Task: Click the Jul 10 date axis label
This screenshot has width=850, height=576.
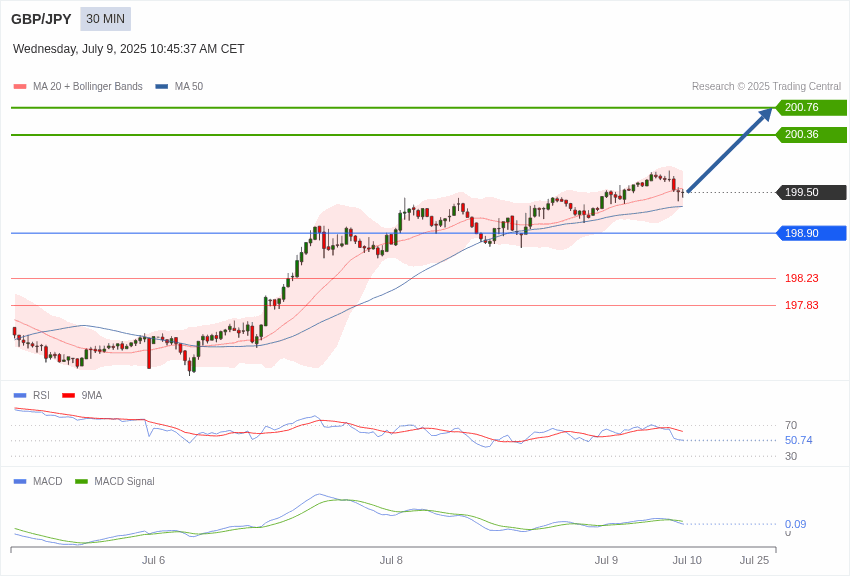Action: click(x=687, y=560)
